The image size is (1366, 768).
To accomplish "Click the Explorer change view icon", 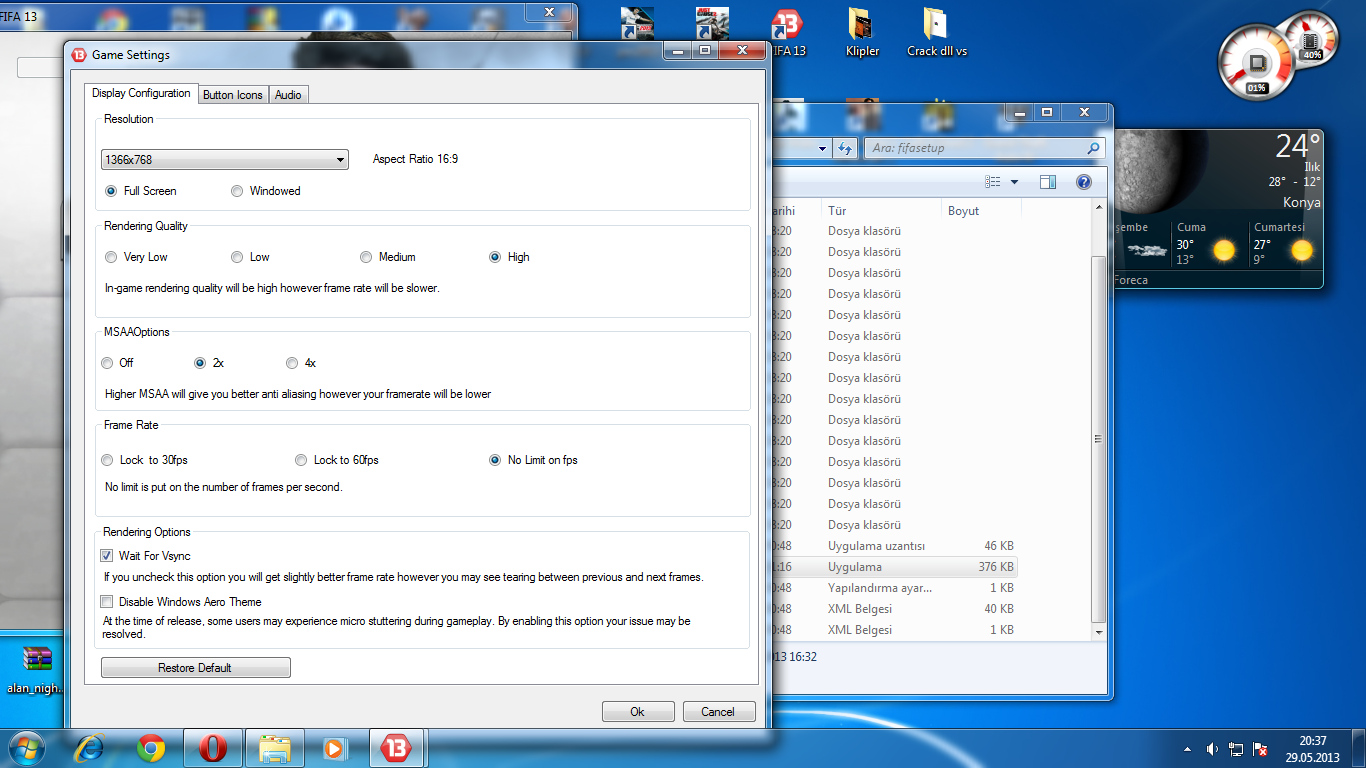I will [x=992, y=182].
